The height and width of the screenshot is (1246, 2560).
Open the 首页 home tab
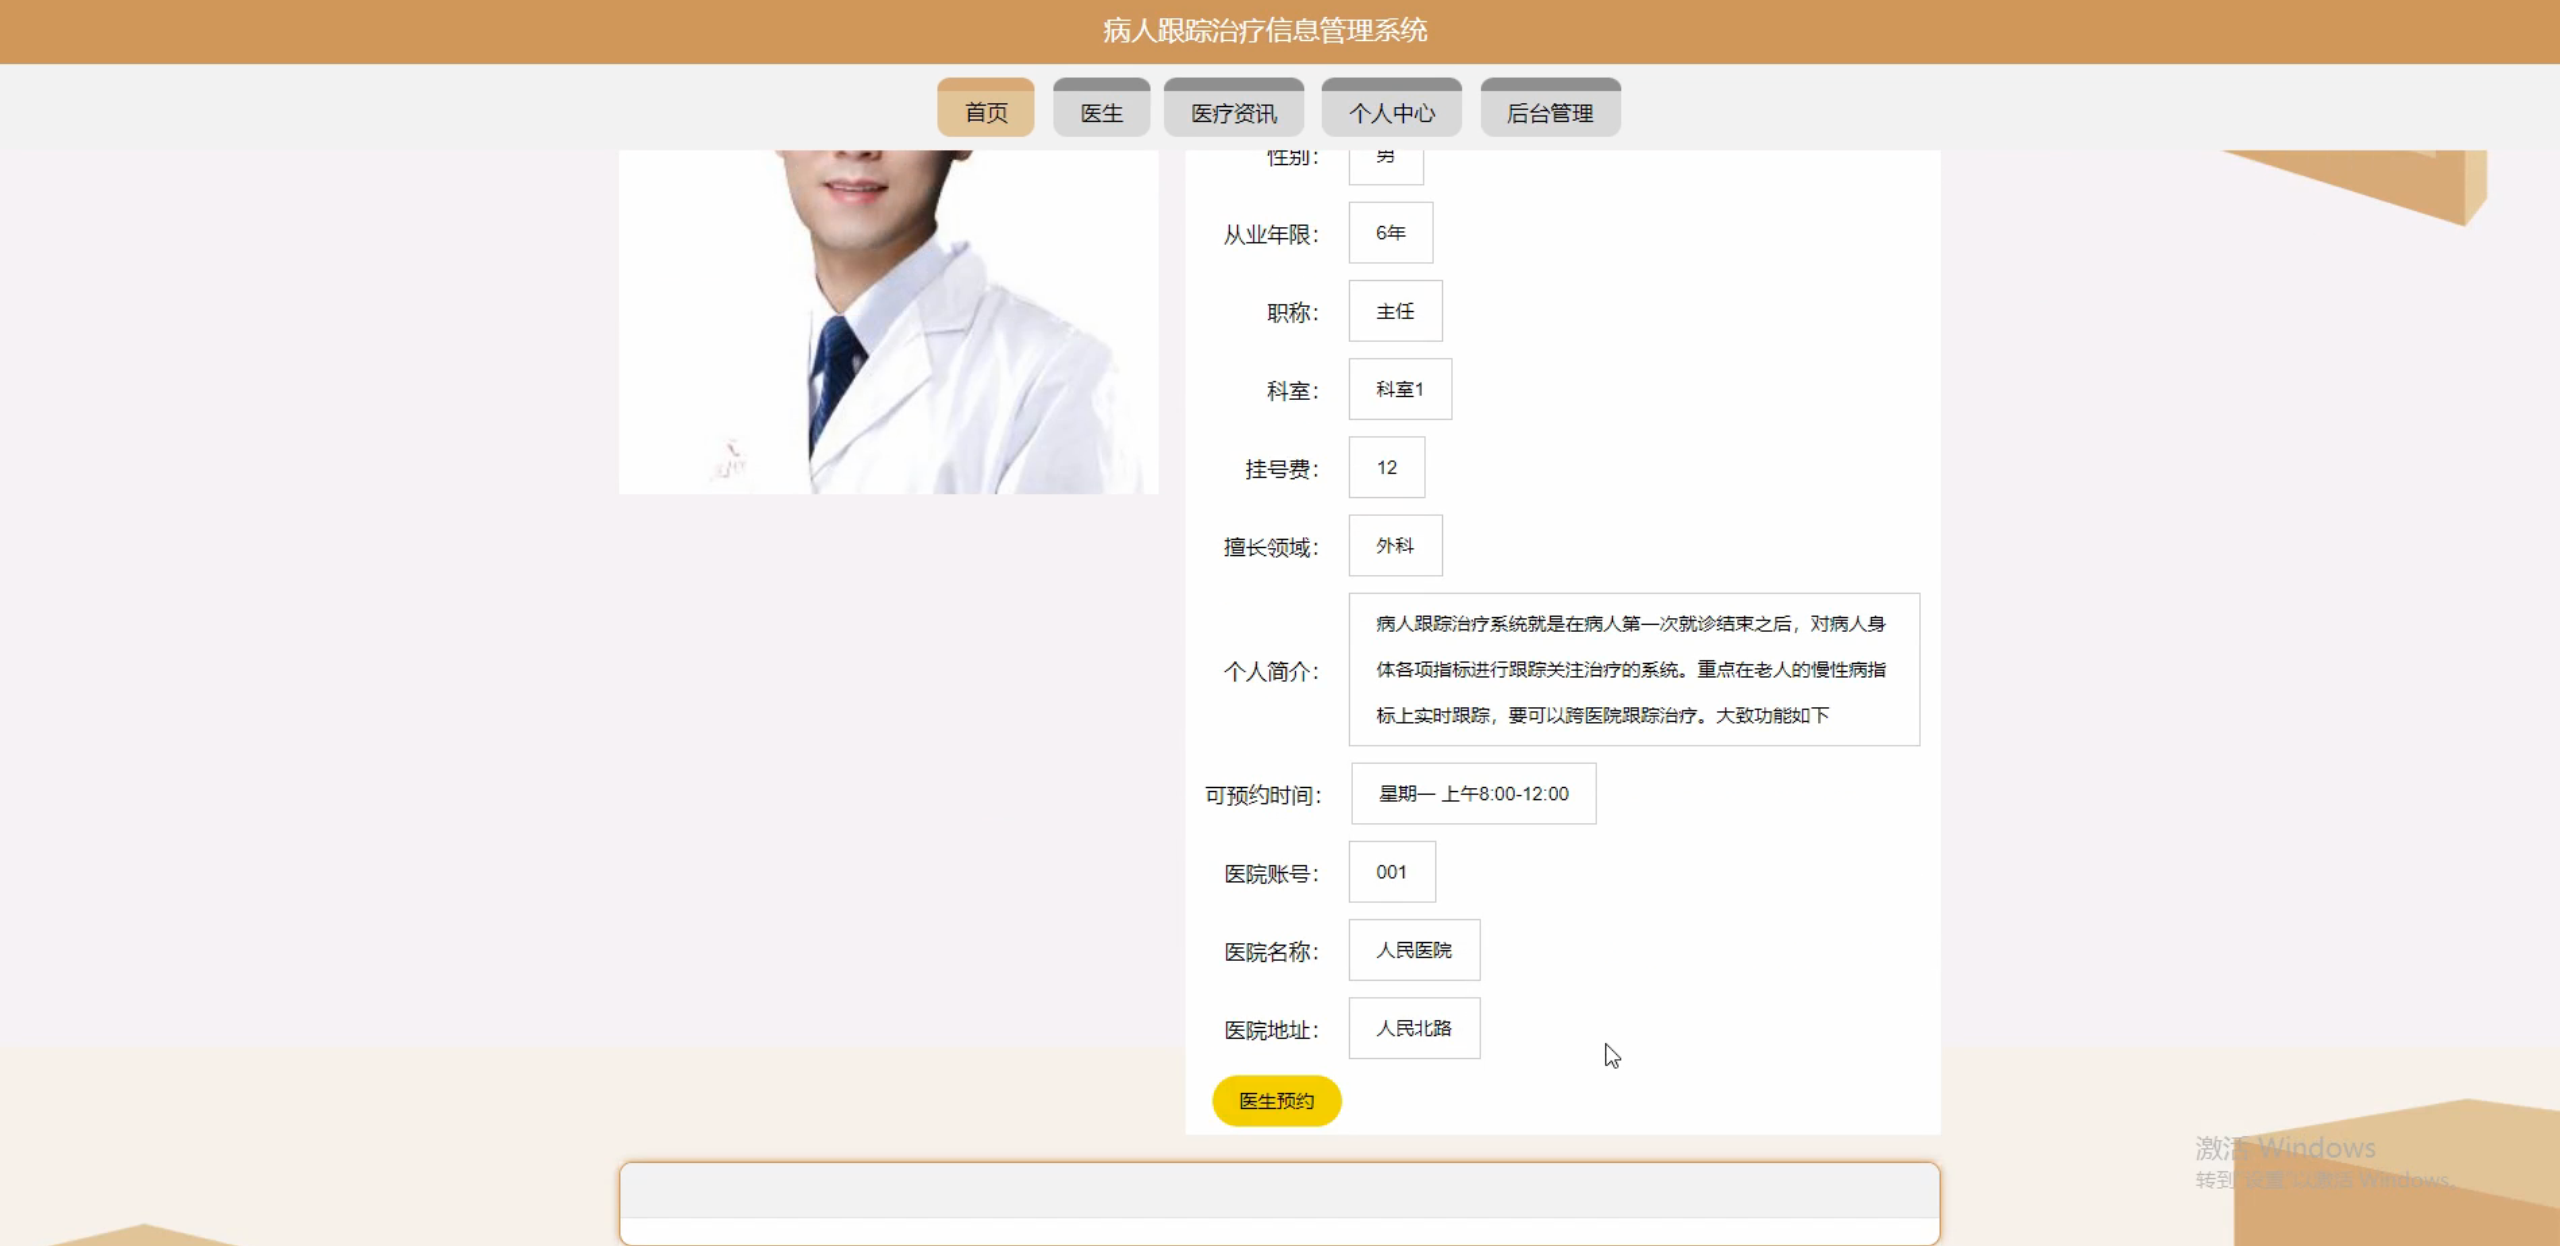click(x=985, y=110)
